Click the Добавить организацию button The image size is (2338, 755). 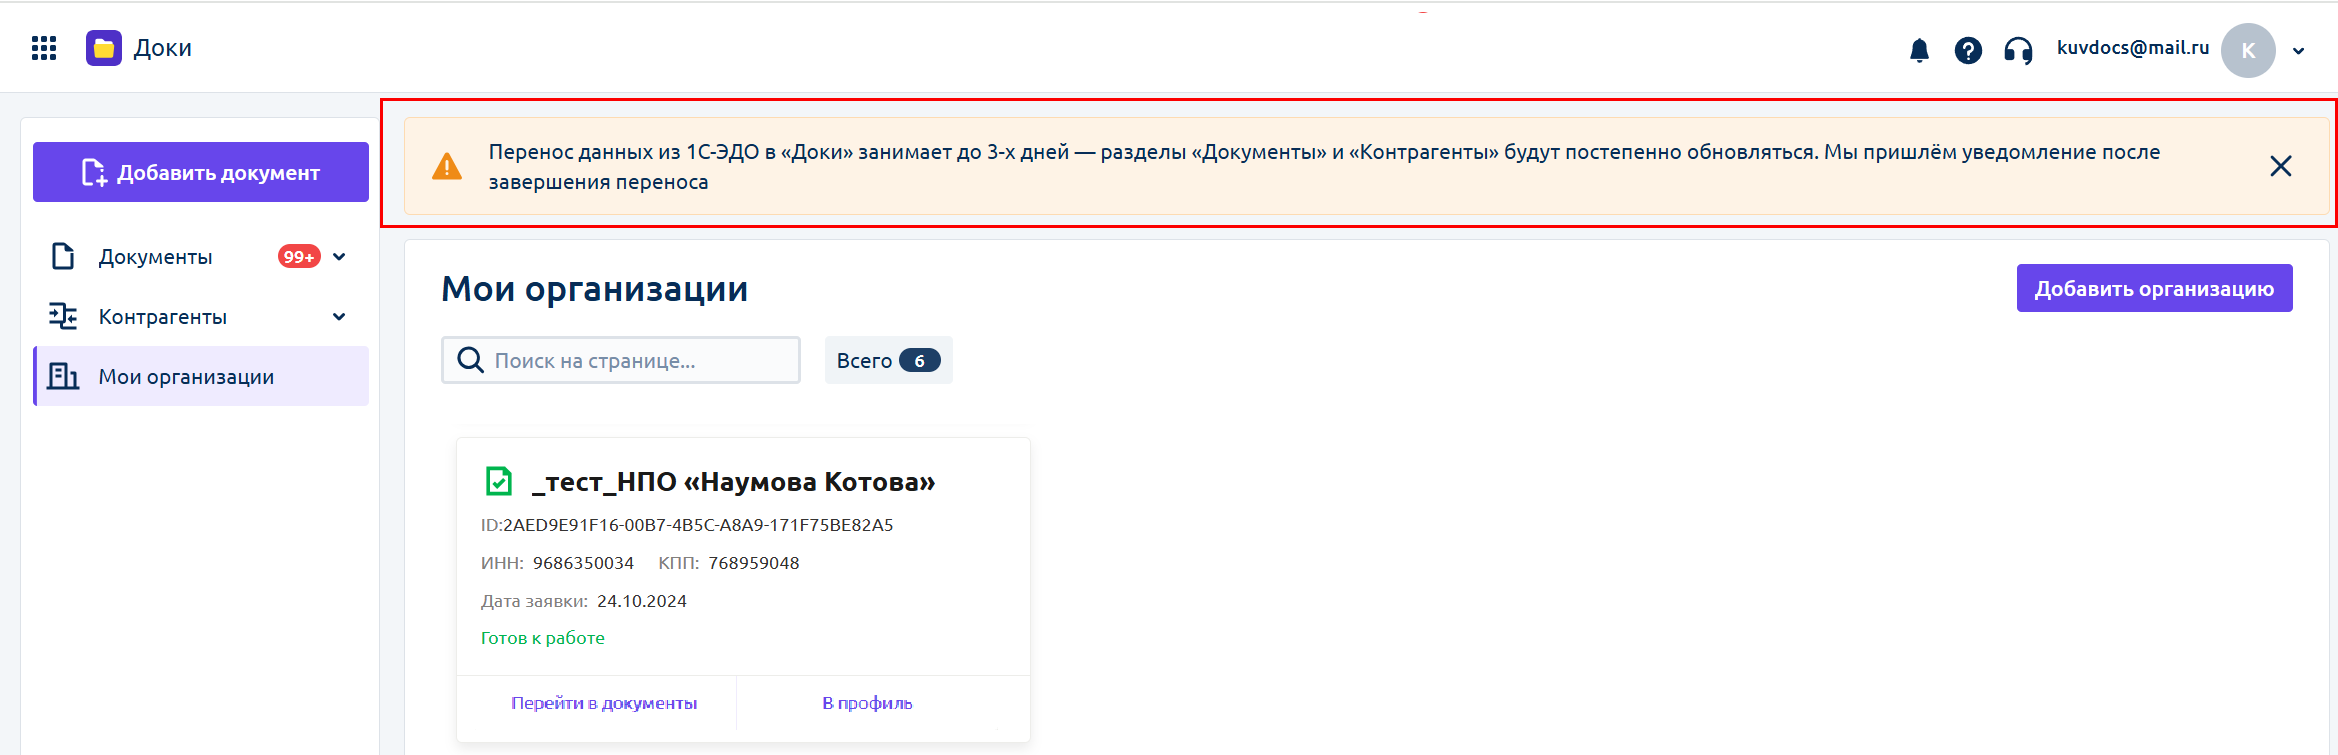2154,288
